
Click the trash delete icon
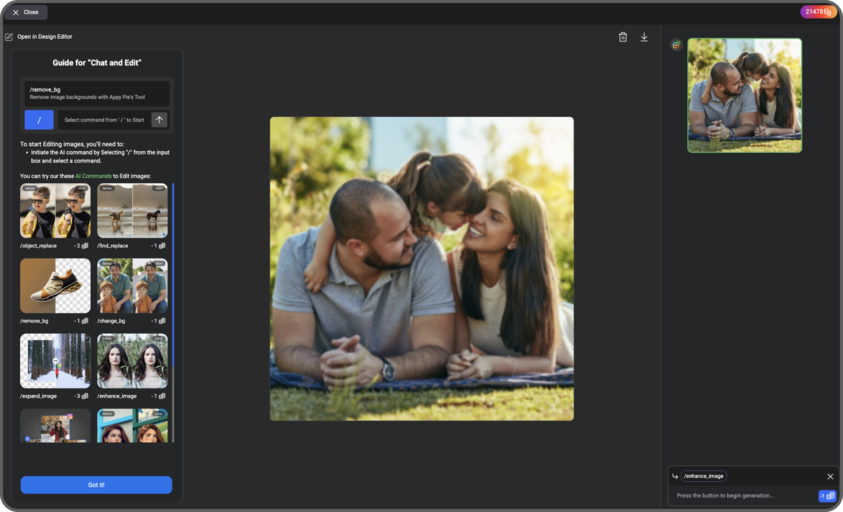pyautogui.click(x=623, y=37)
